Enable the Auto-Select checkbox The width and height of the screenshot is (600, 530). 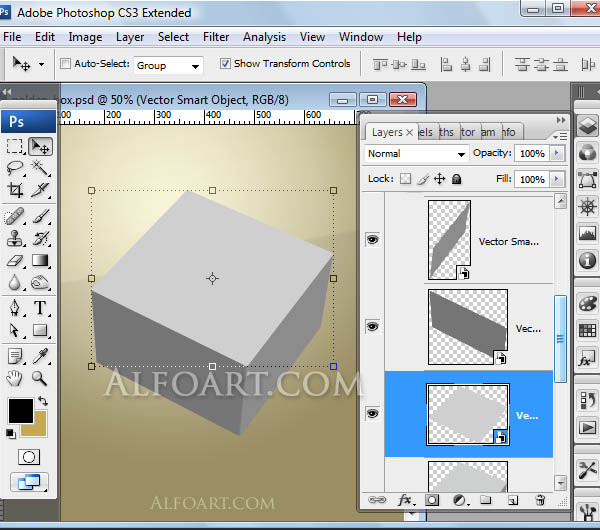click(65, 64)
